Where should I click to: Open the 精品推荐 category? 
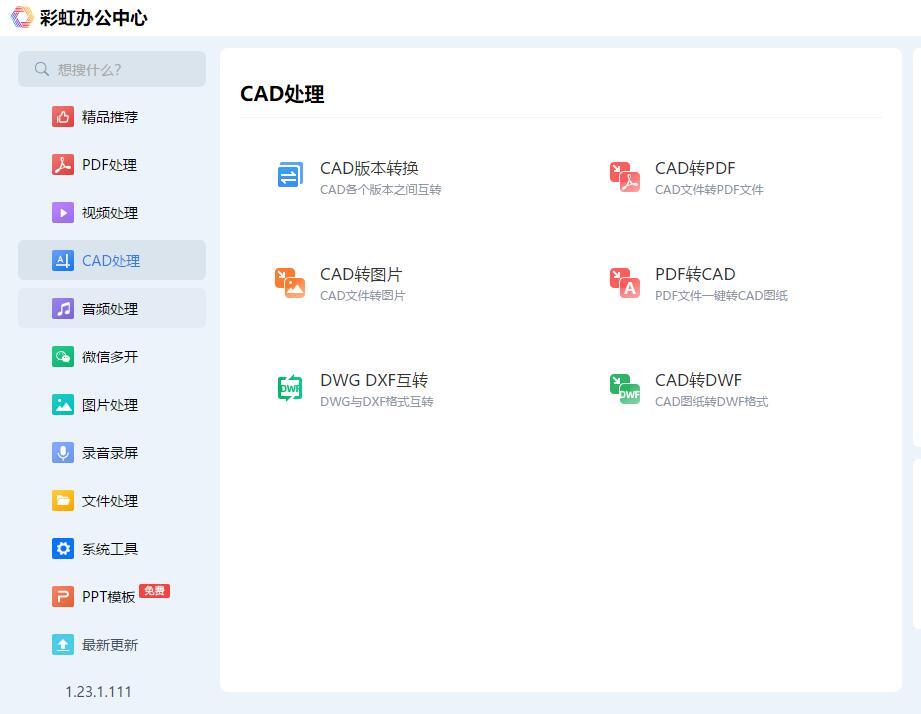(x=110, y=117)
